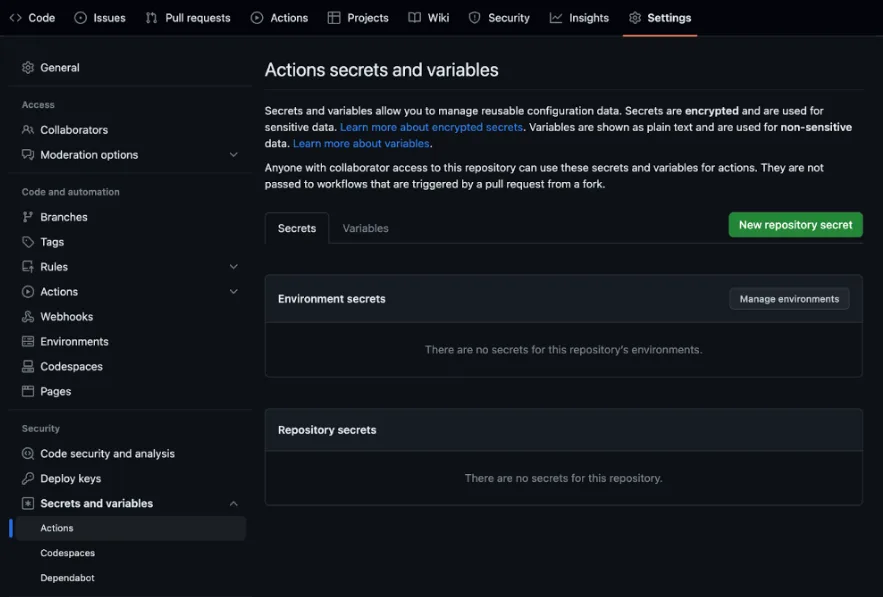Click the Manage environments button
Viewport: 883px width, 597px height.
click(789, 299)
